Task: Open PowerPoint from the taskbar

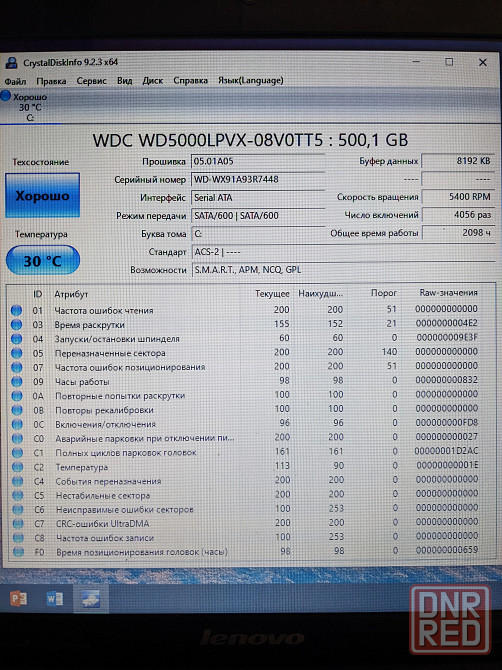Action: [x=18, y=599]
